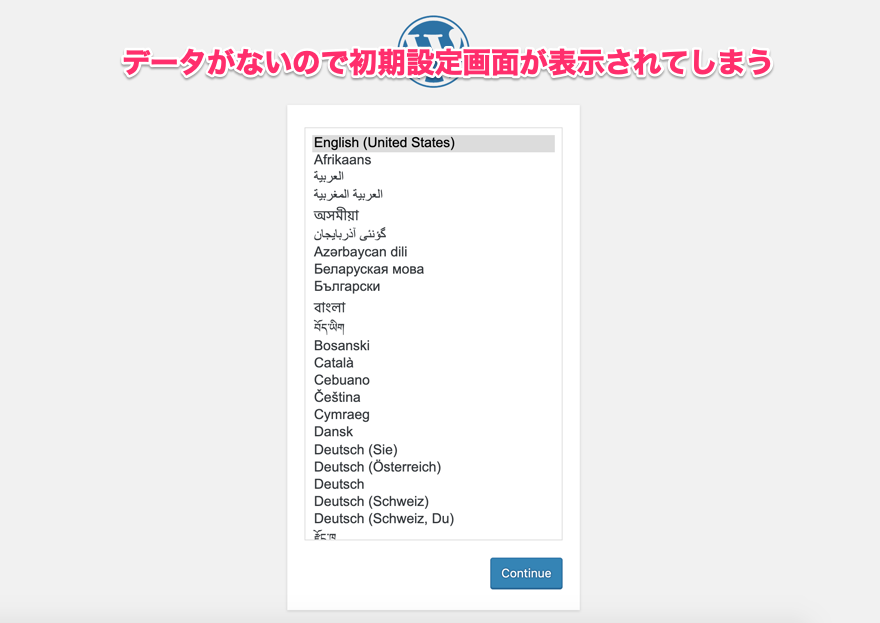Pick Deutsch (Schweiz, Du) option
This screenshot has width=880, height=623.
[x=383, y=519]
